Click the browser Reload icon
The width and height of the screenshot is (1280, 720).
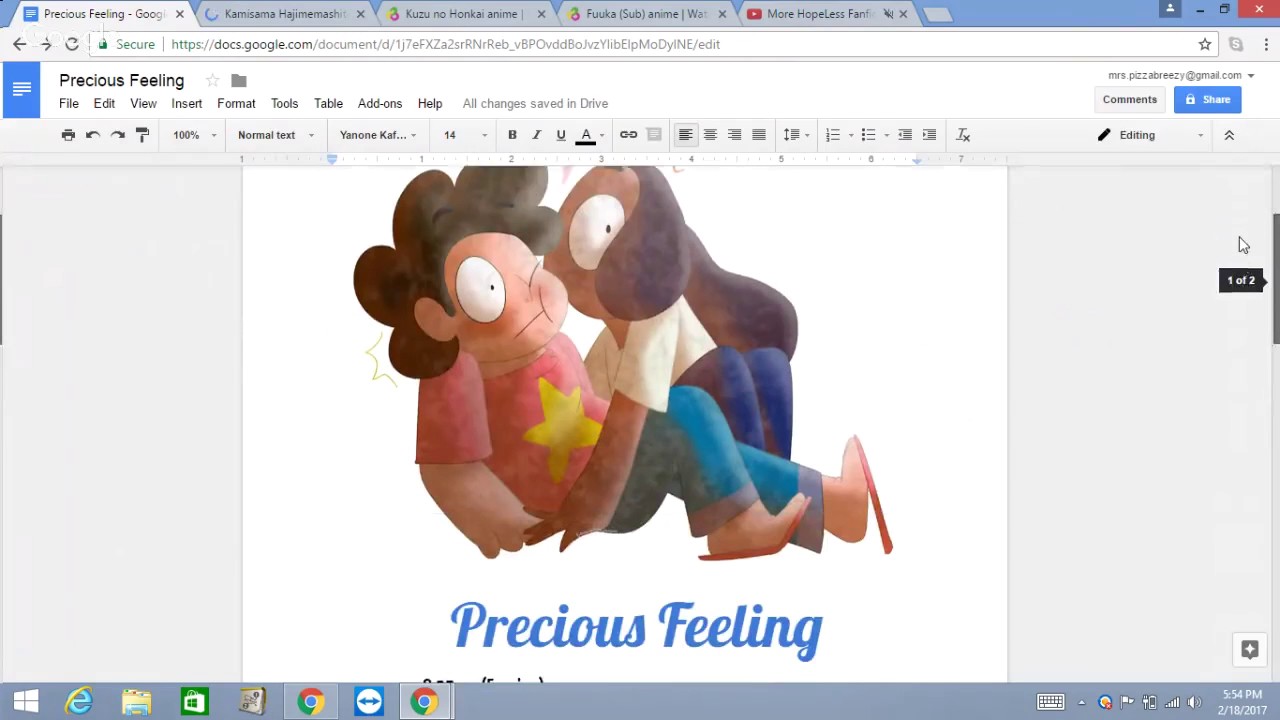tap(72, 44)
